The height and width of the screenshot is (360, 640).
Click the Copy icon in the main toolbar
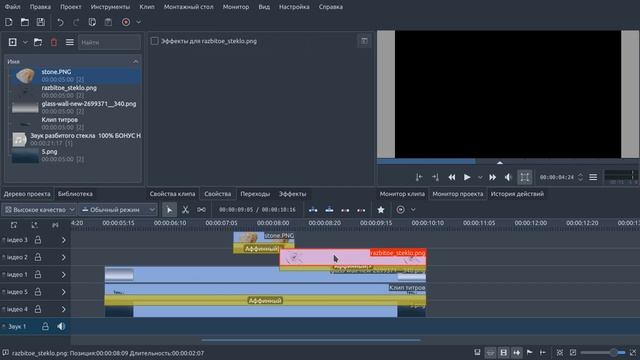(92, 22)
